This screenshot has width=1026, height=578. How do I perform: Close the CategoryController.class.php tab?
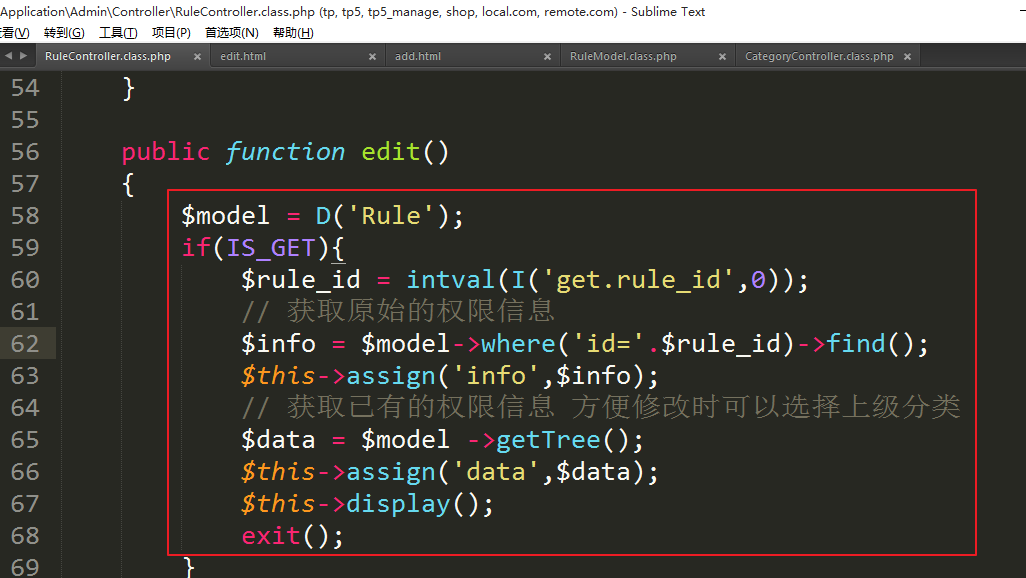[x=907, y=57]
